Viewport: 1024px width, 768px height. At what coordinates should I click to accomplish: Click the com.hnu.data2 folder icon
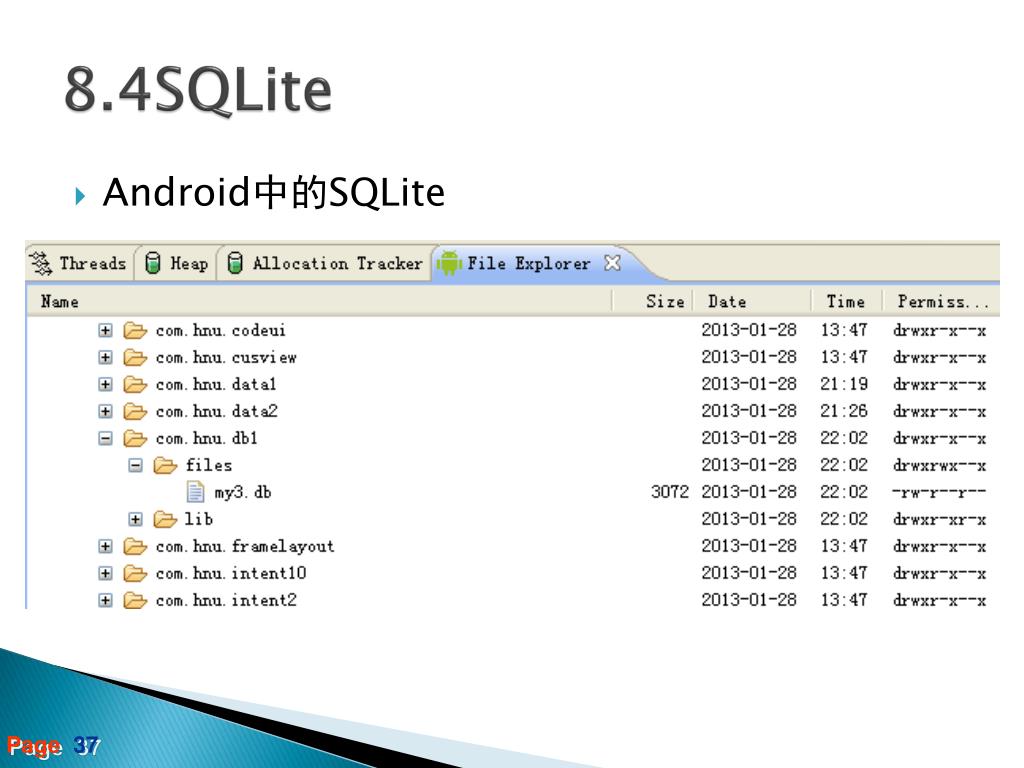click(135, 411)
